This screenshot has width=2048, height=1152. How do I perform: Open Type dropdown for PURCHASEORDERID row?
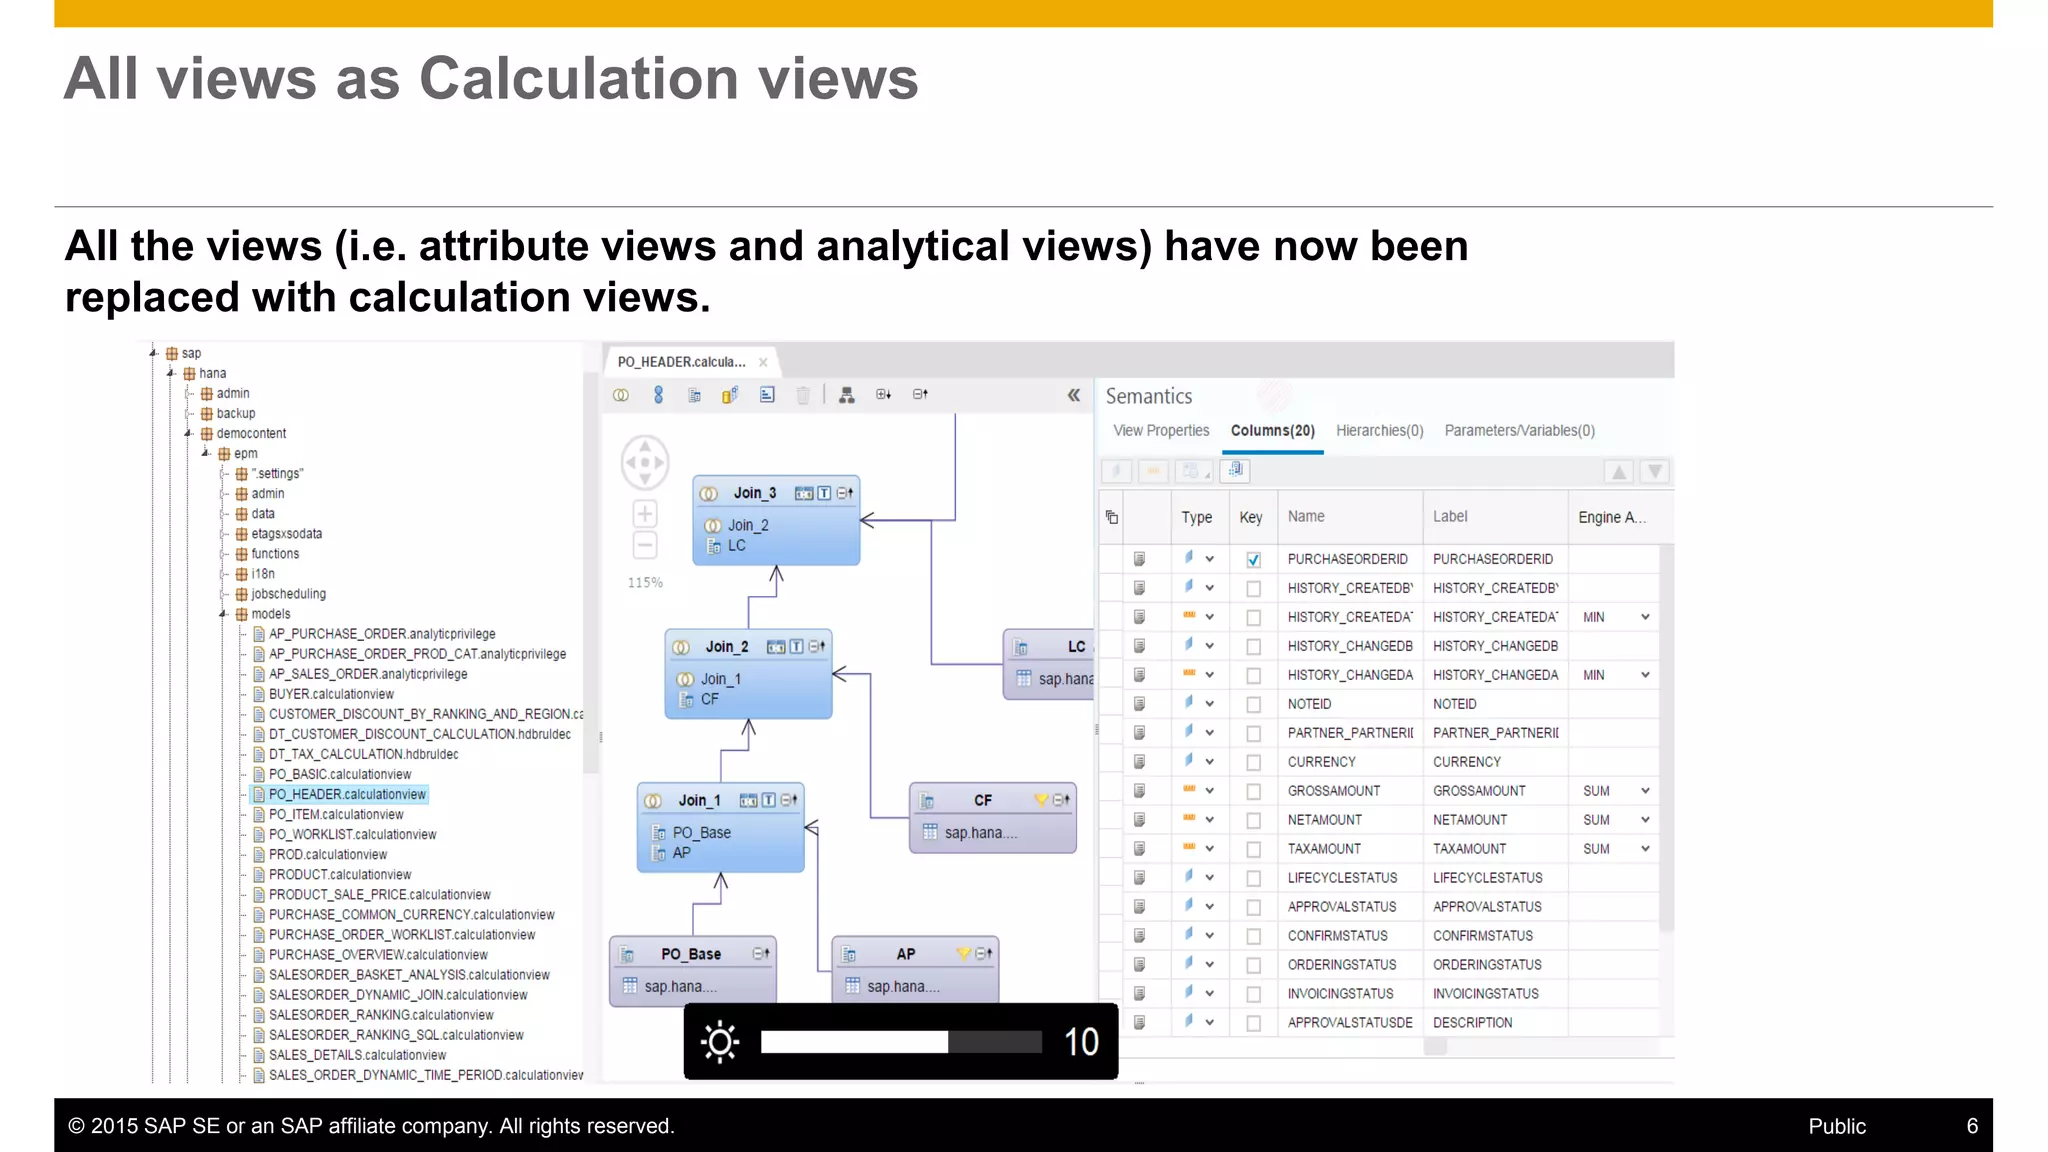point(1209,559)
